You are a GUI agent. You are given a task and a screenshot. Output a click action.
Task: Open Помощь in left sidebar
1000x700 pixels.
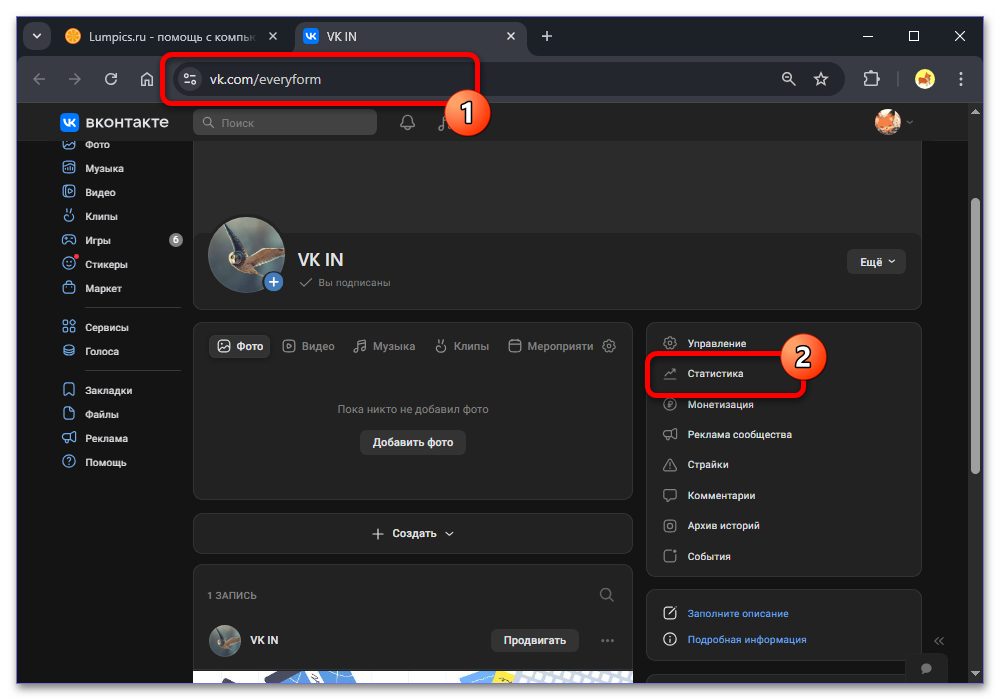click(x=94, y=462)
